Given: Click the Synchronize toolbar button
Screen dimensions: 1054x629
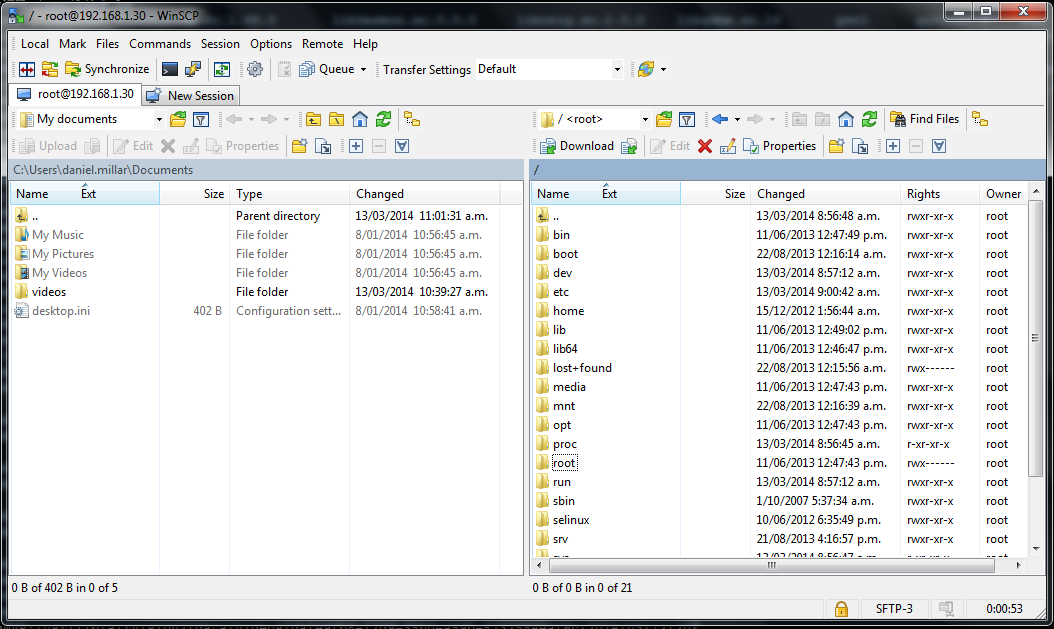Looking at the screenshot, I should 108,69.
